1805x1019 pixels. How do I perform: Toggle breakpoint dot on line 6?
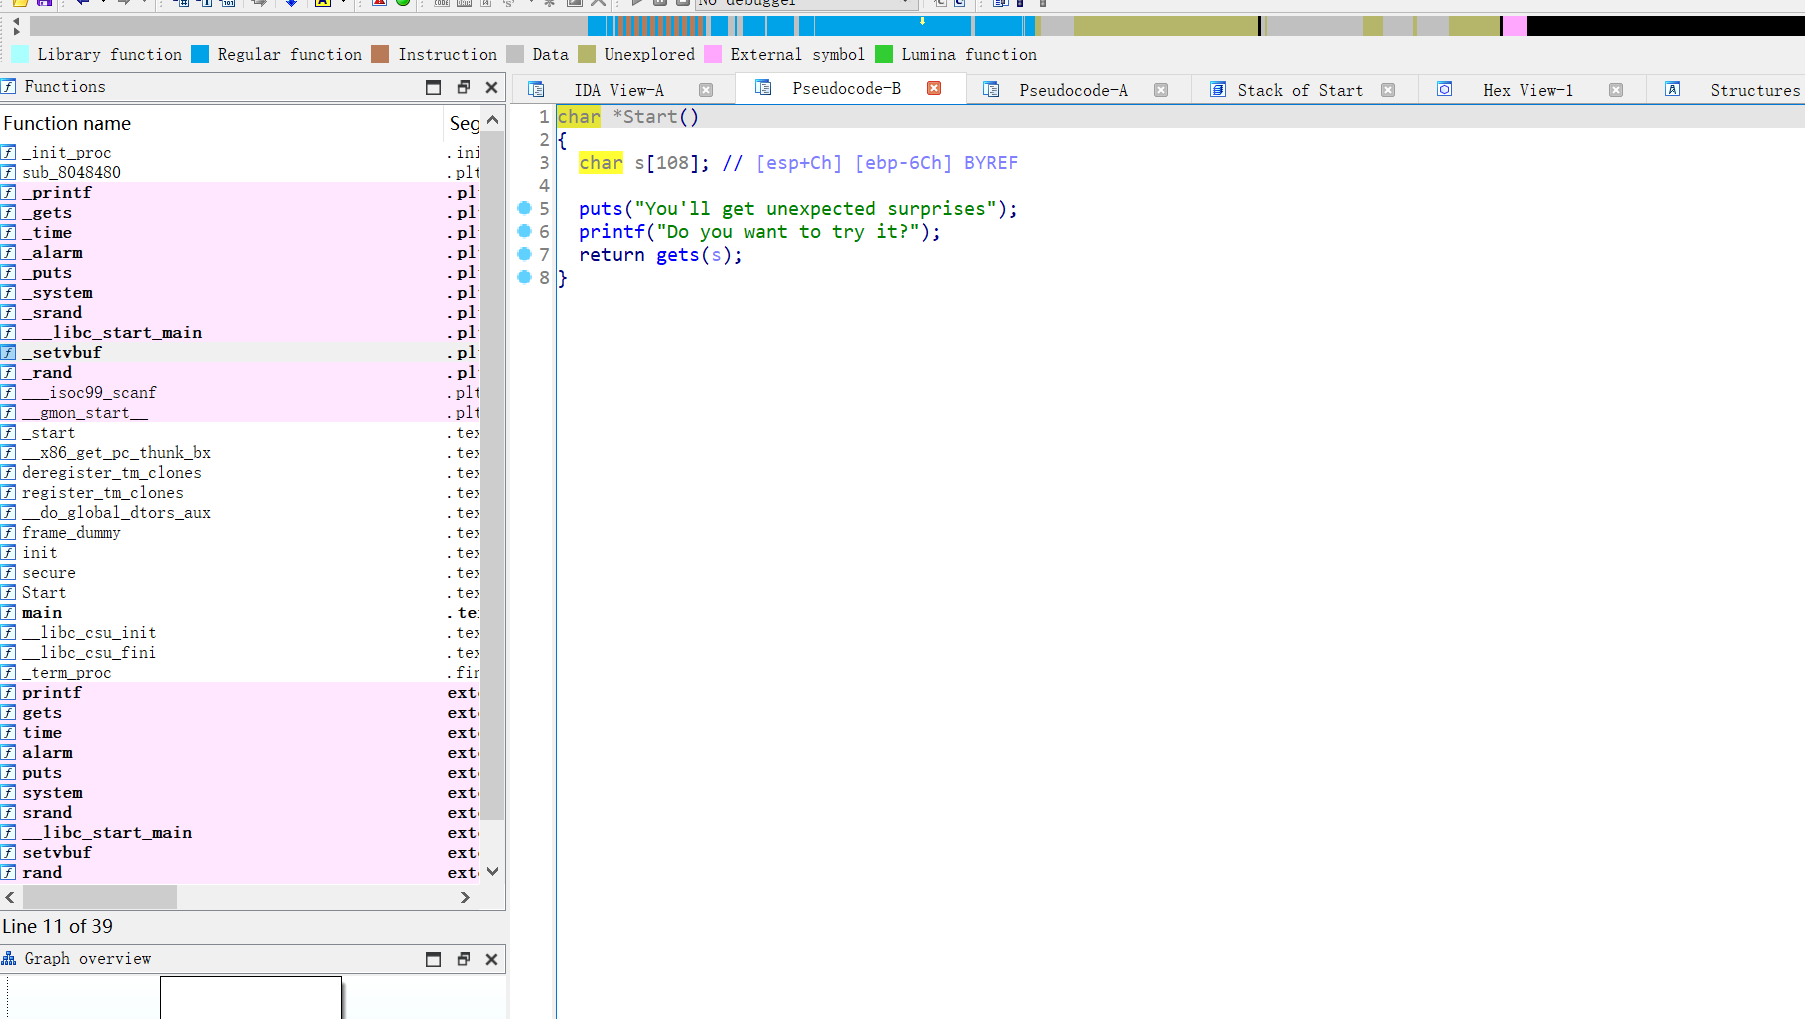coord(524,231)
